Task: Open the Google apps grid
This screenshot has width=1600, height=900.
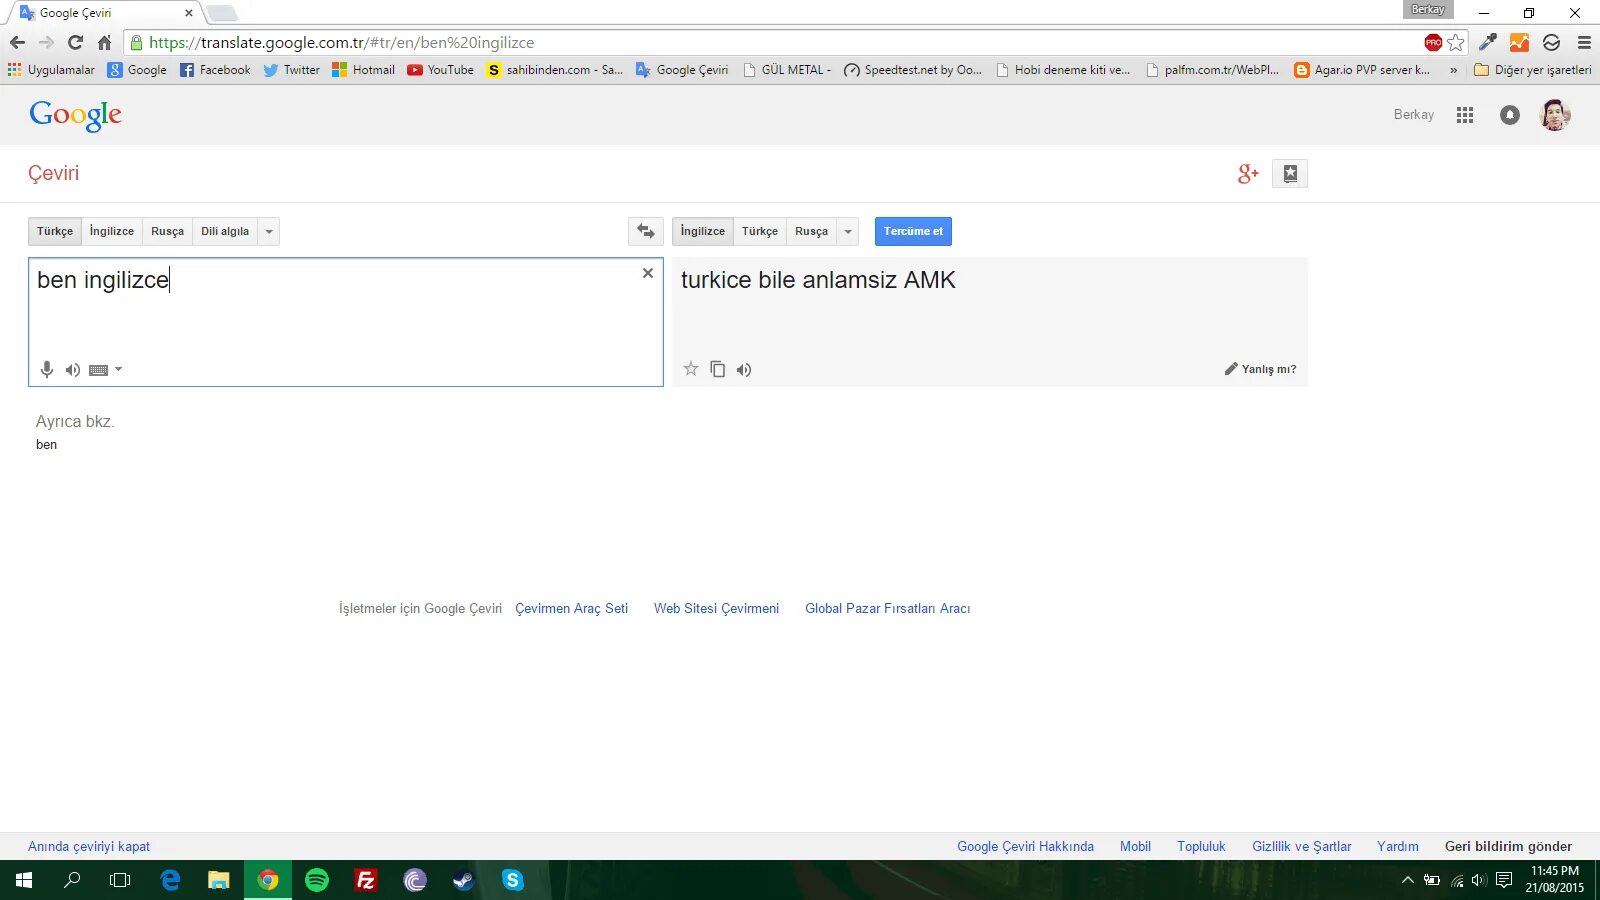Action: click(x=1464, y=115)
